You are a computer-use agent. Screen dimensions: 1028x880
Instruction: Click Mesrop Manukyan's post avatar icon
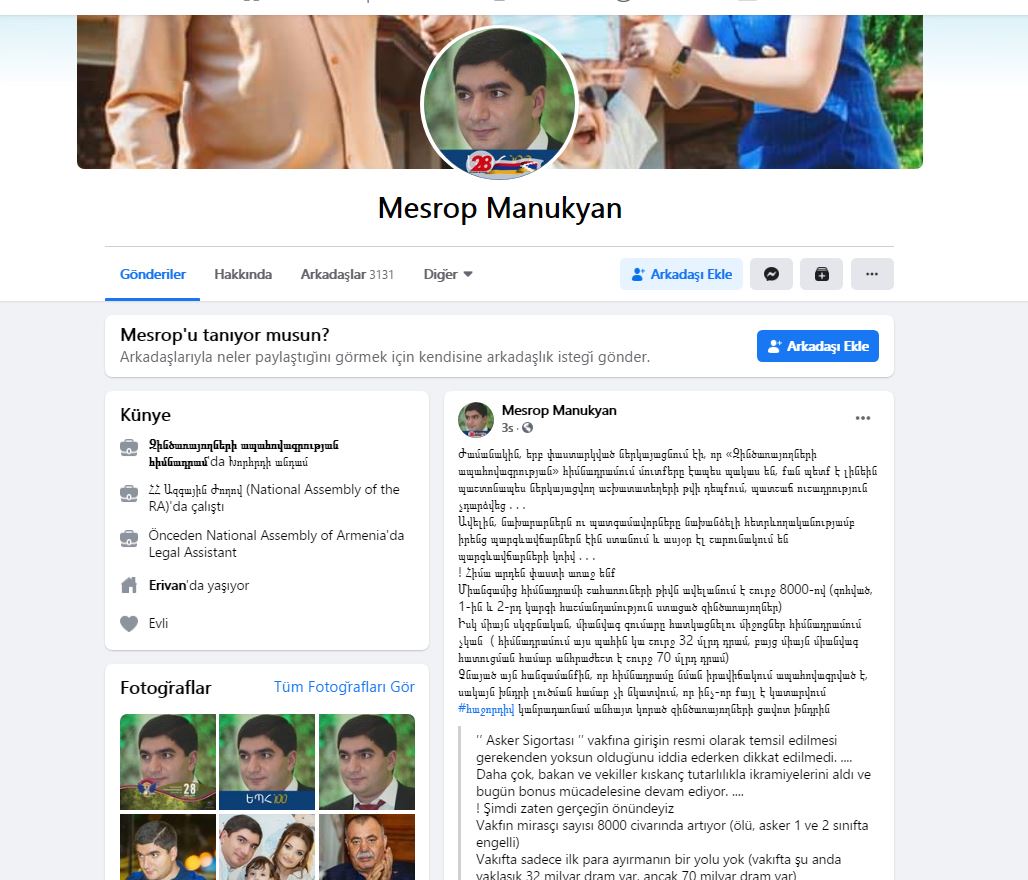tap(475, 419)
